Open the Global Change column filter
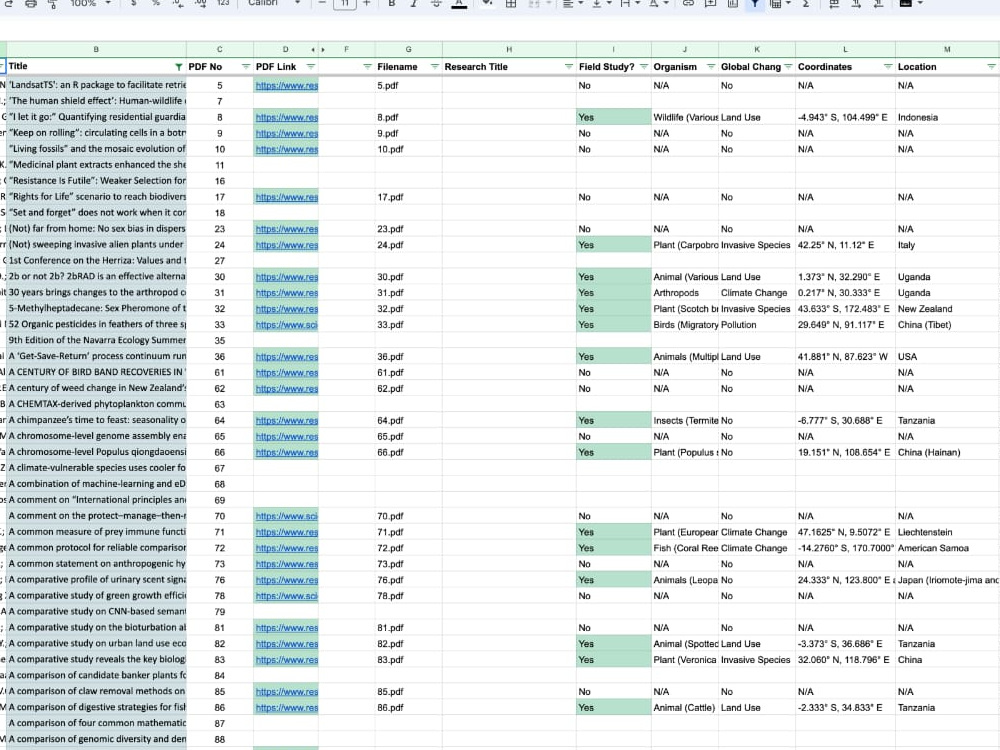Screen dimensions: 1000x750 click(788, 66)
